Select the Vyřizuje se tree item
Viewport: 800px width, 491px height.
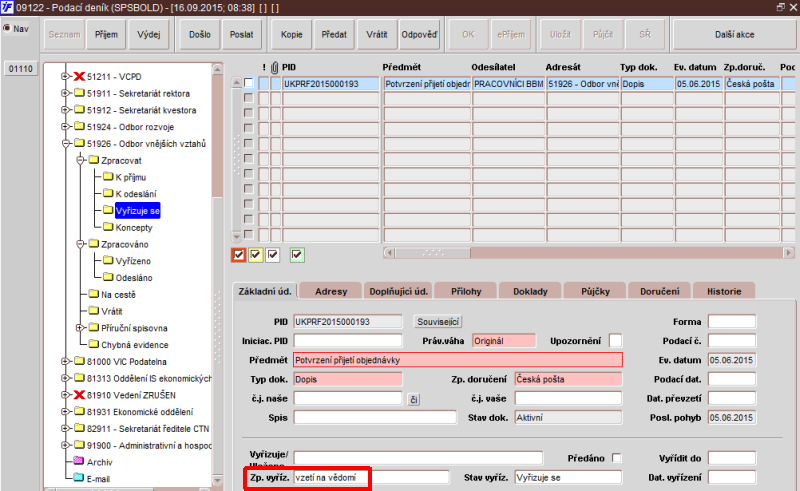[137, 210]
